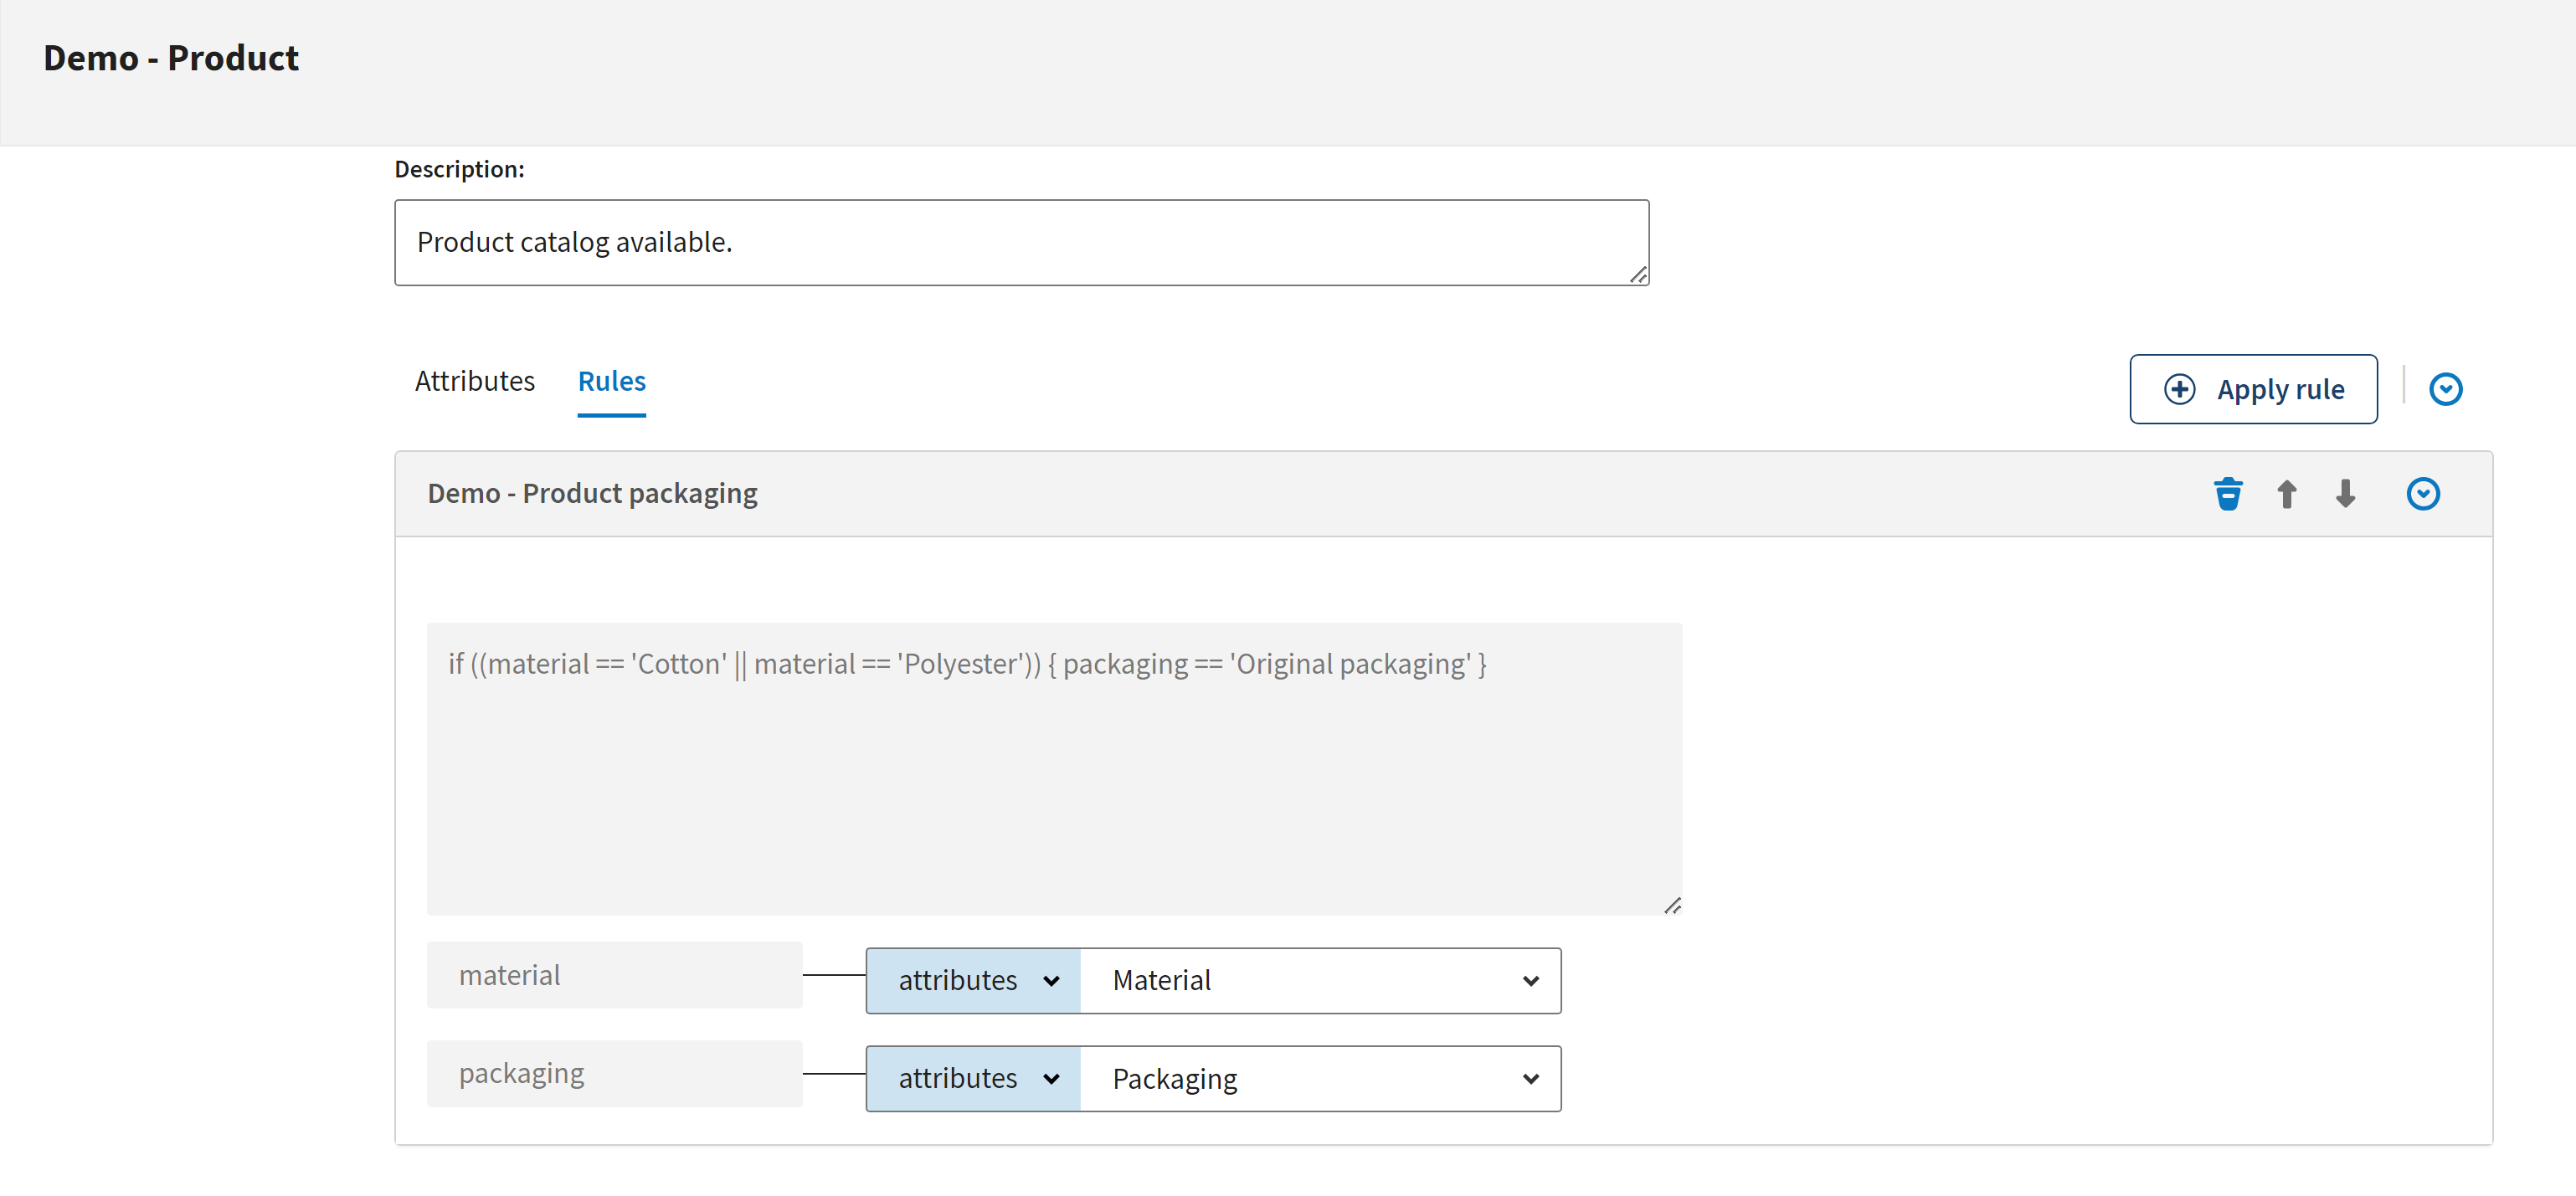Click the global Apply rule info icon
Image resolution: width=2576 pixels, height=1196 pixels.
click(2446, 389)
